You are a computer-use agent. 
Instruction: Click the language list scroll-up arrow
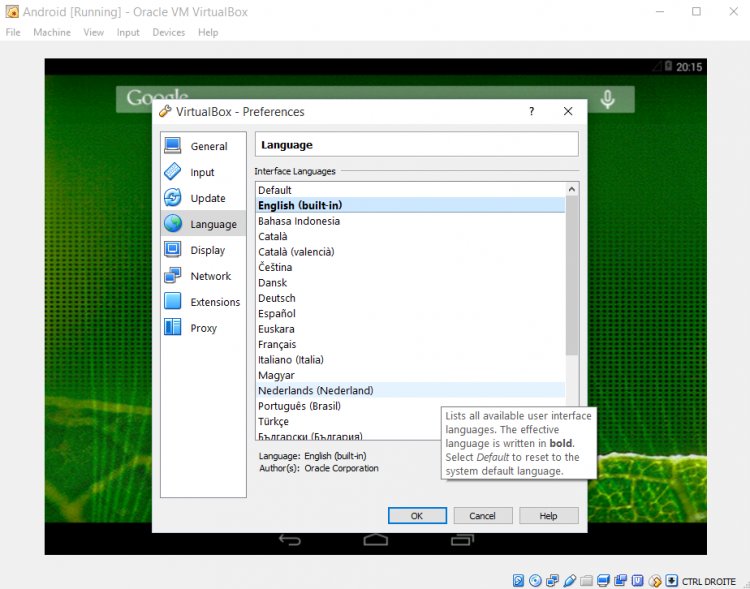(x=572, y=189)
